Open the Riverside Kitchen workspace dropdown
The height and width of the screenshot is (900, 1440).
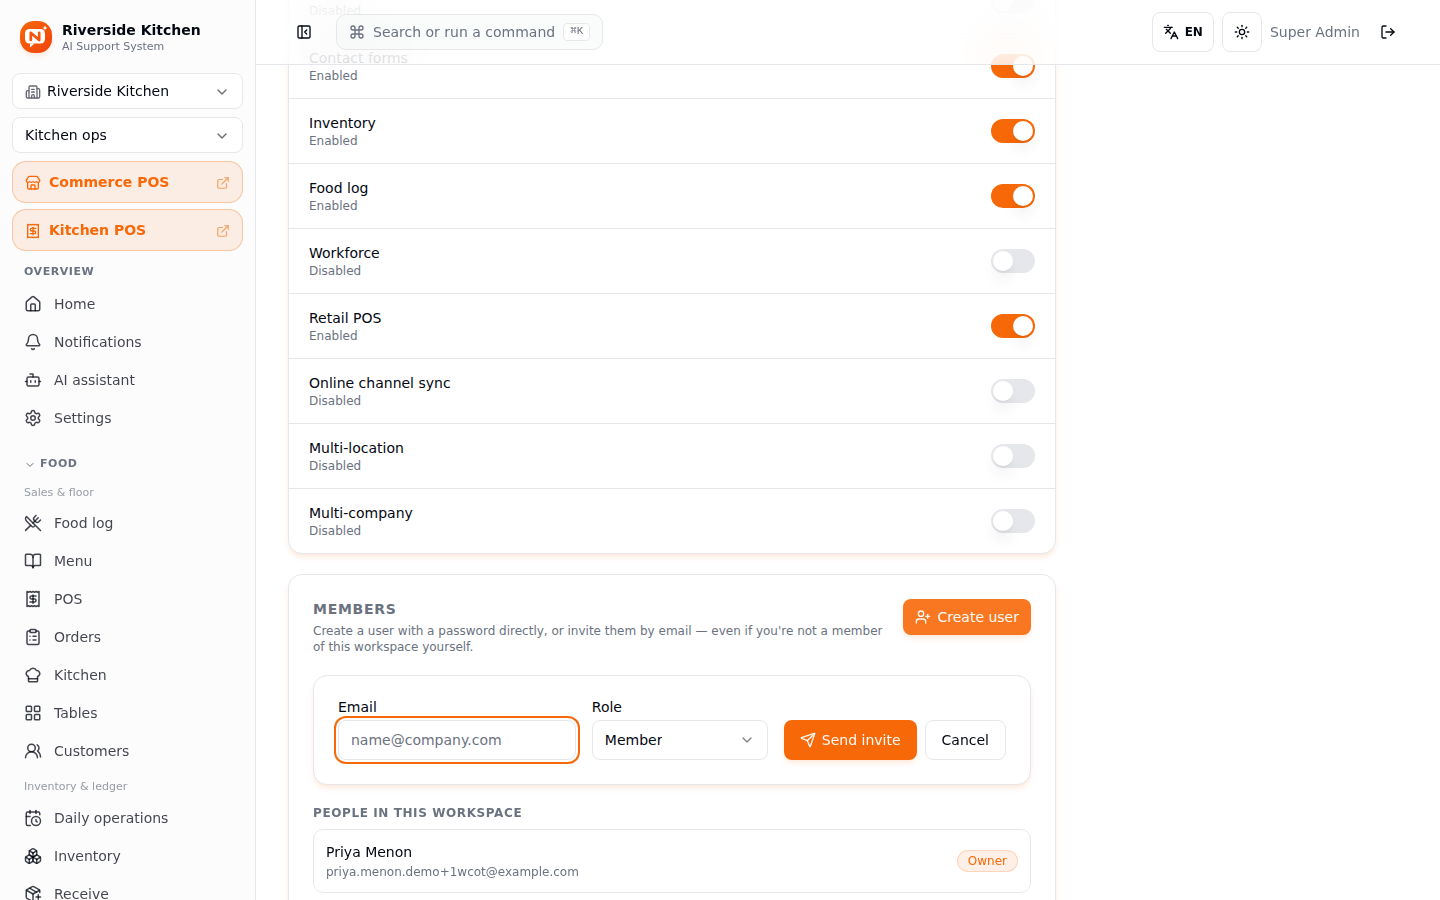coord(127,91)
